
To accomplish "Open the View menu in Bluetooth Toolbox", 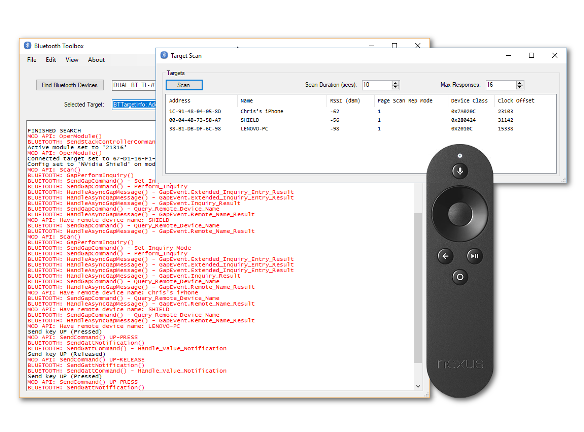I will [x=72, y=60].
